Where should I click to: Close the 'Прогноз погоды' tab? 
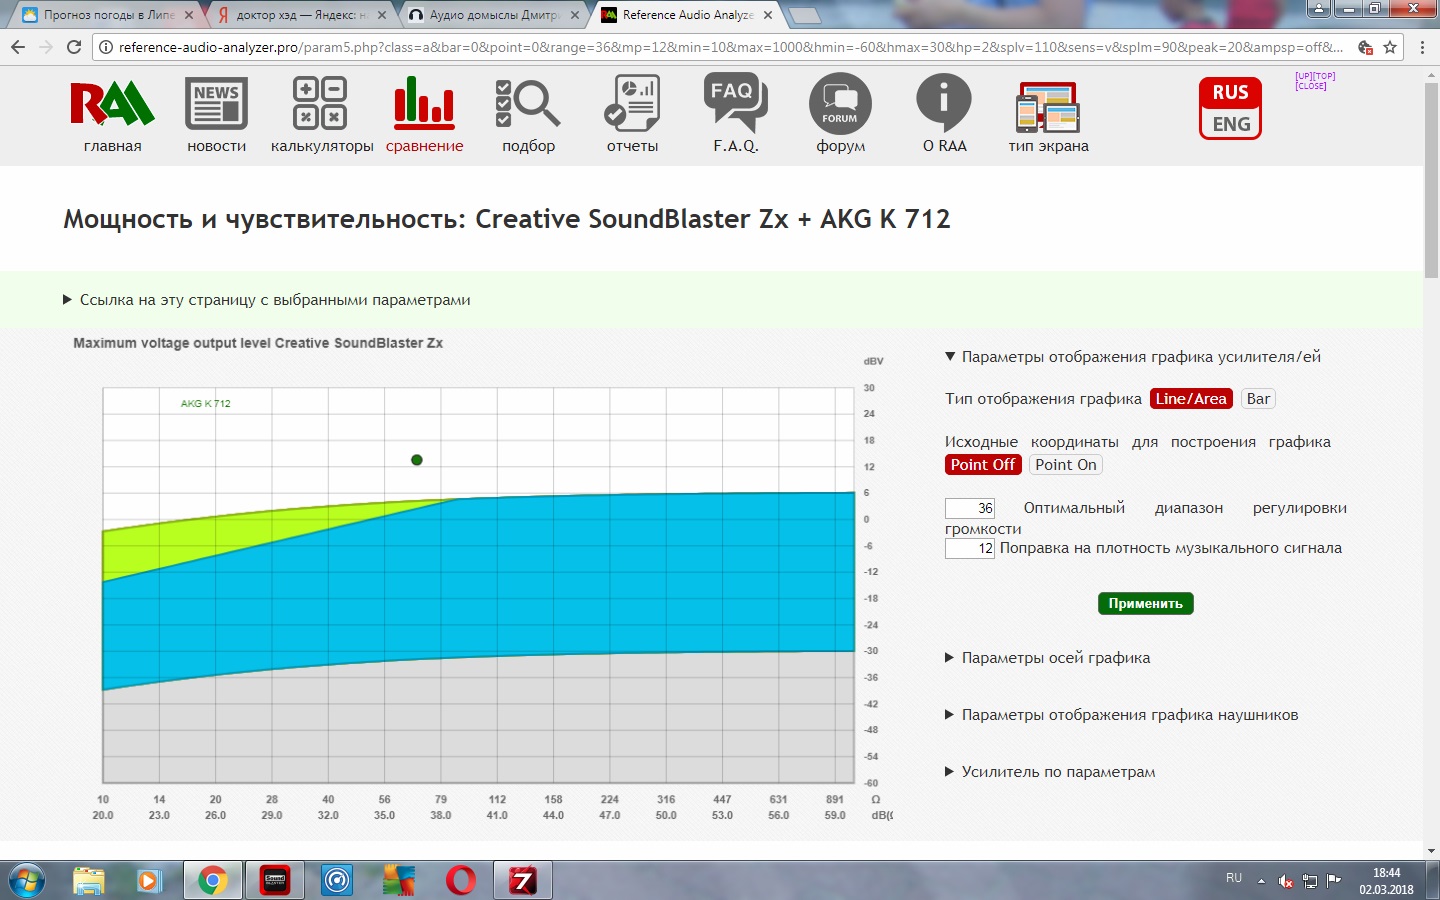click(189, 15)
